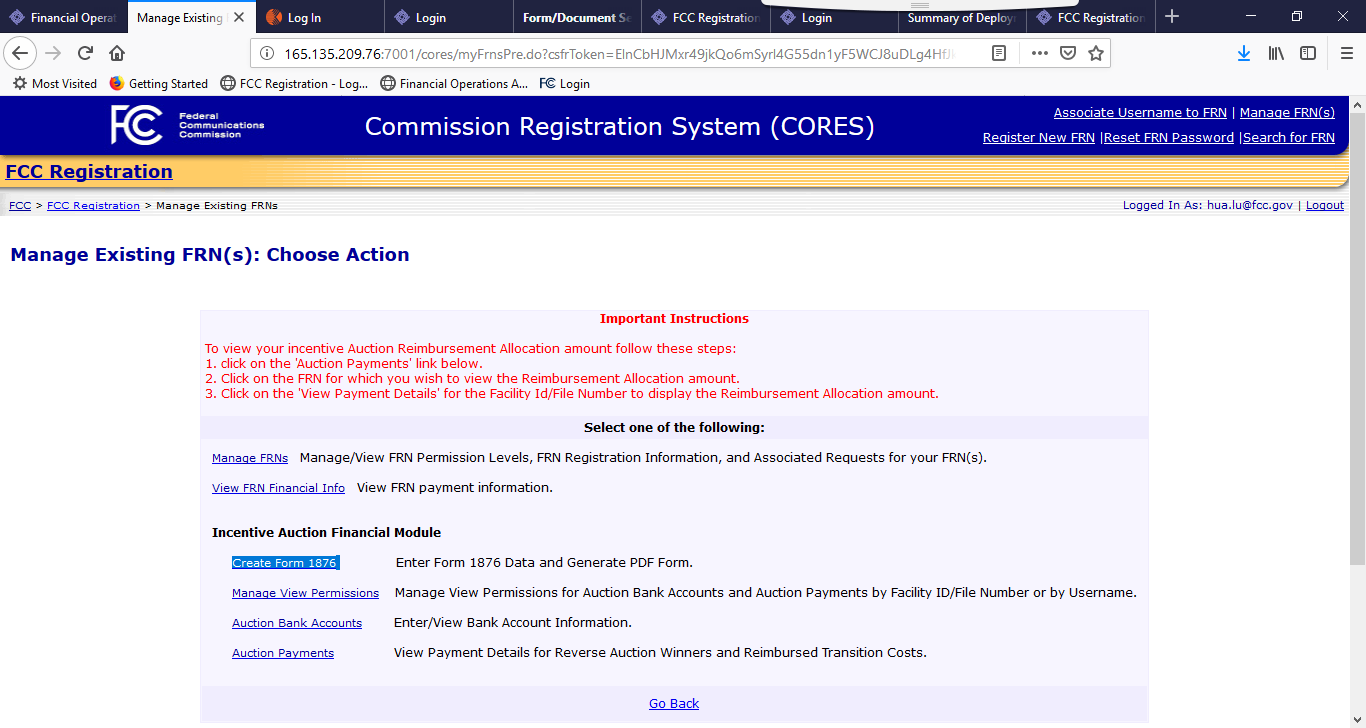
Task: Open Register New FRN link
Action: [x=1039, y=138]
